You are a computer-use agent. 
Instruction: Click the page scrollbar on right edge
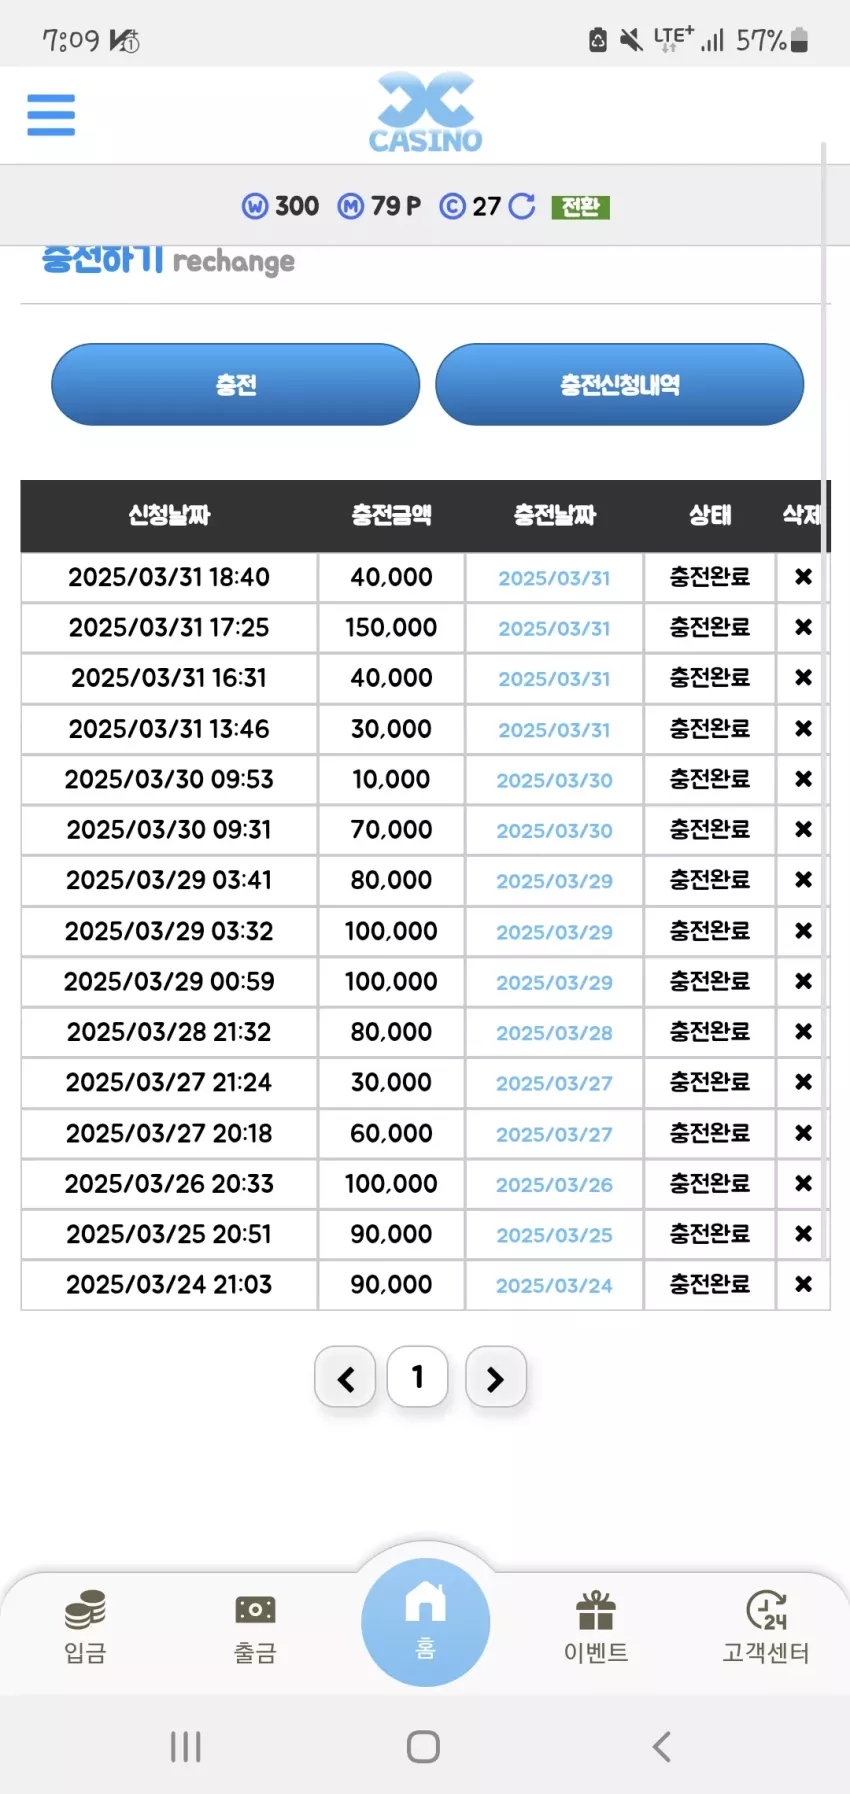click(x=824, y=700)
